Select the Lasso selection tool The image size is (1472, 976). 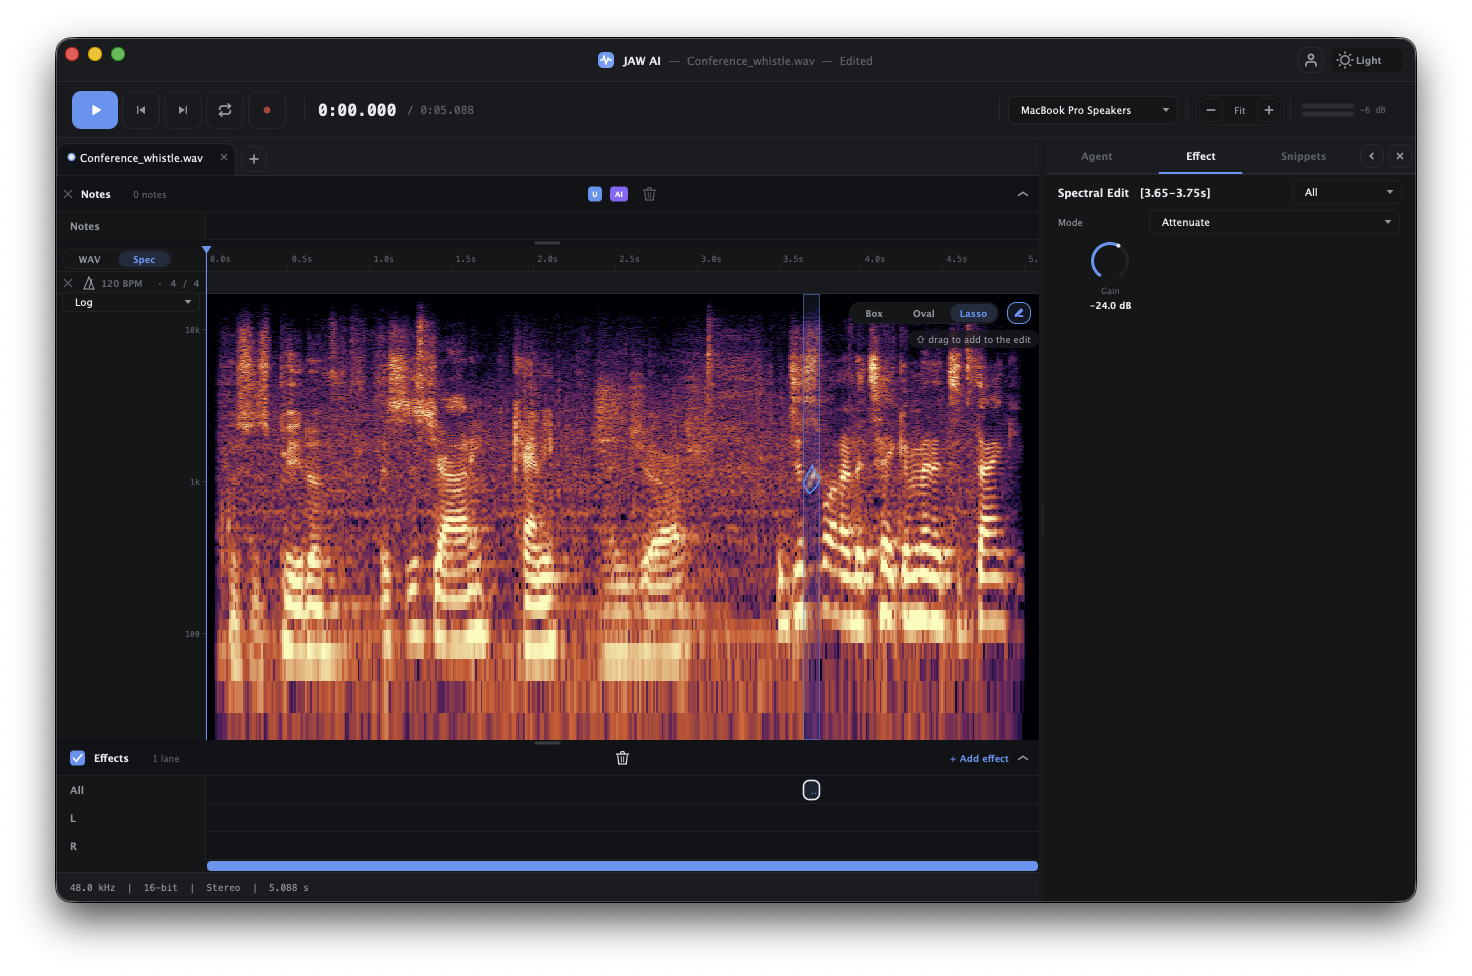[973, 313]
